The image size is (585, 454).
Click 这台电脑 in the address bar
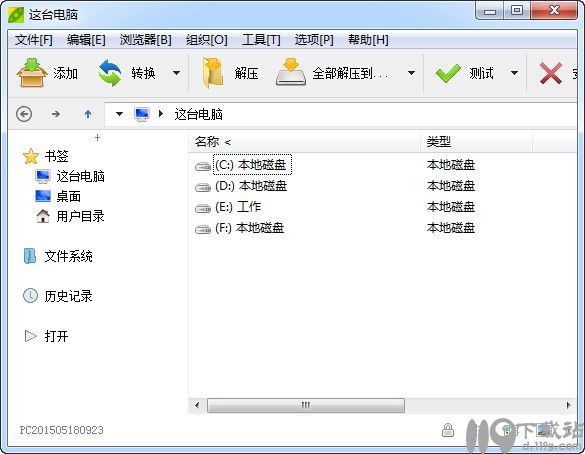click(198, 114)
